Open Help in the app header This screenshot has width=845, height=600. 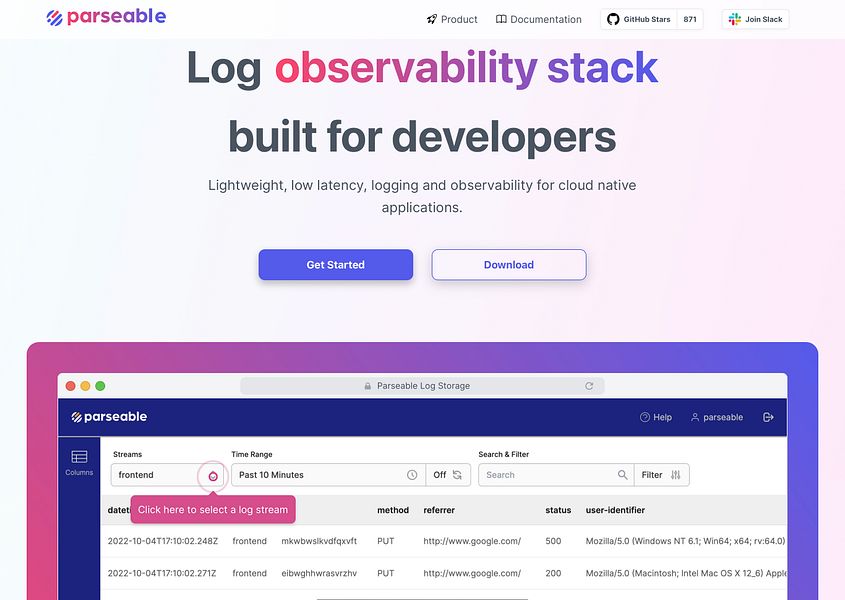[x=656, y=417]
